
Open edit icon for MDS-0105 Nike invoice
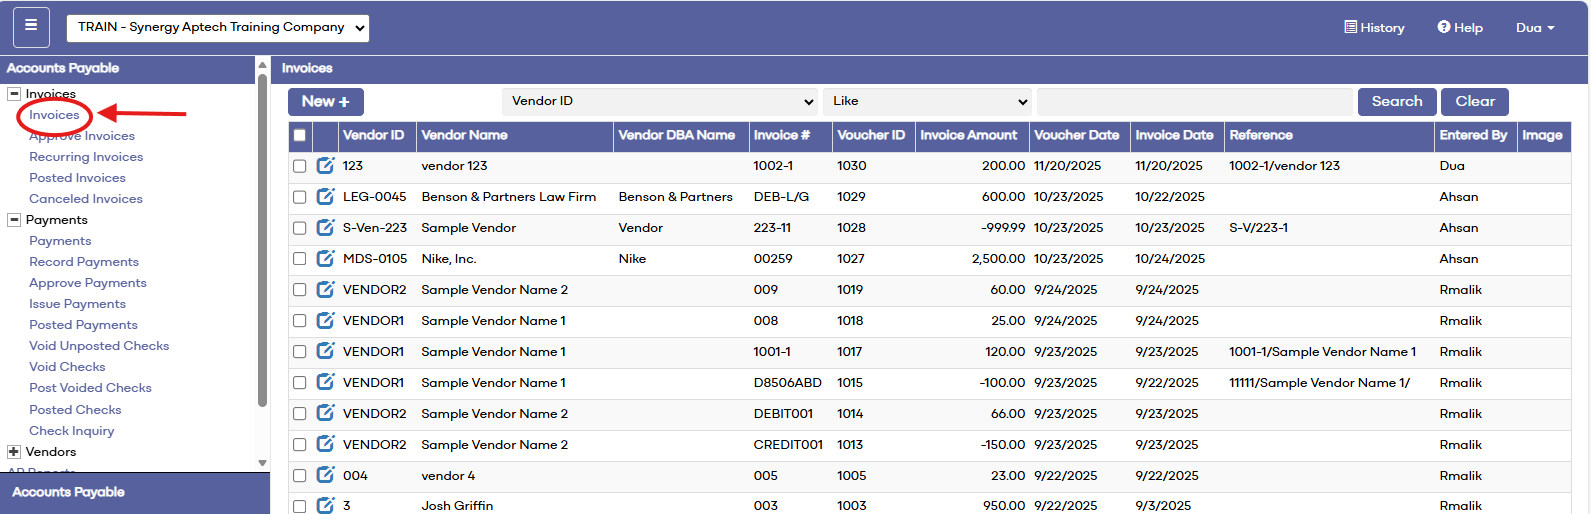click(326, 259)
